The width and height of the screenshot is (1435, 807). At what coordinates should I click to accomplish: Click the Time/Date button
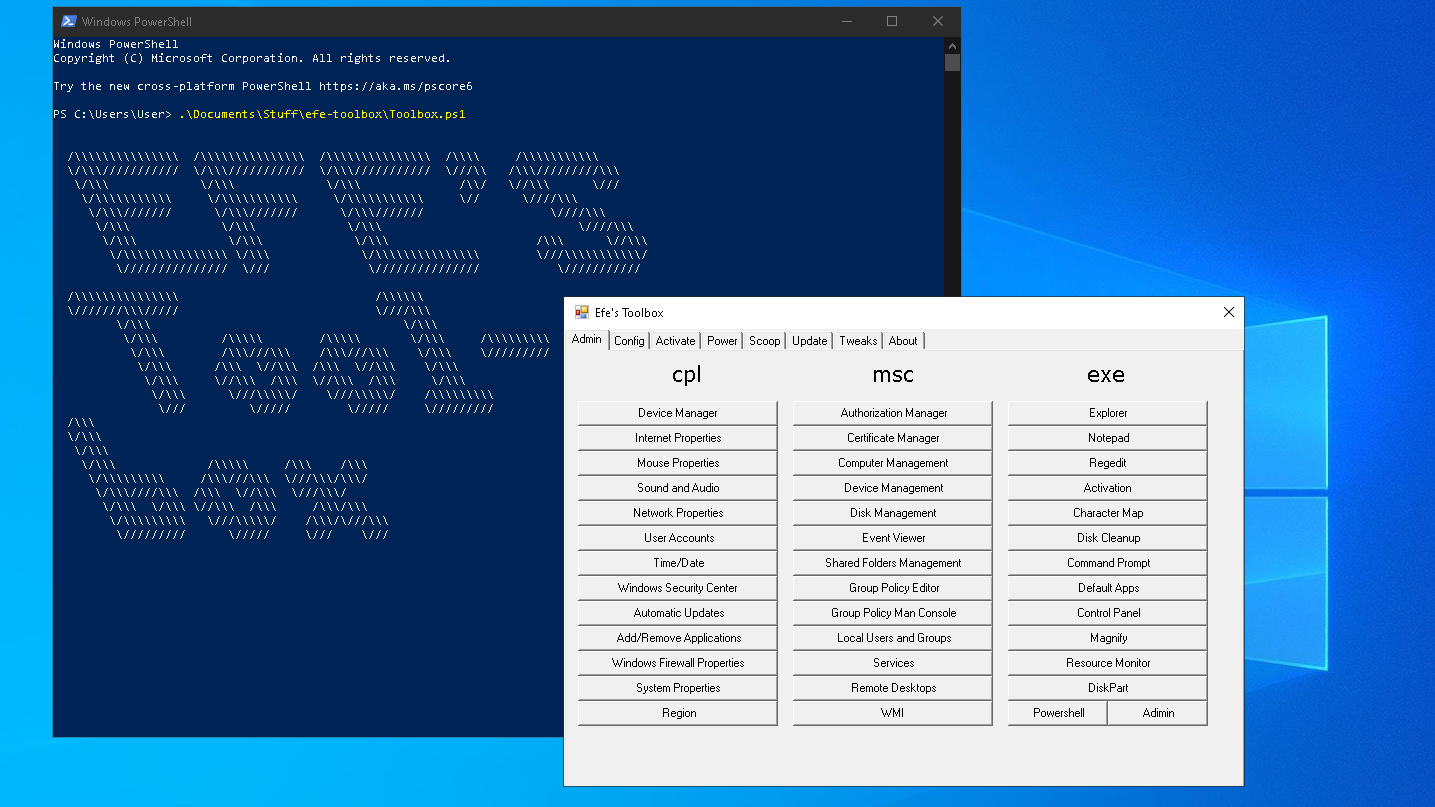click(678, 563)
